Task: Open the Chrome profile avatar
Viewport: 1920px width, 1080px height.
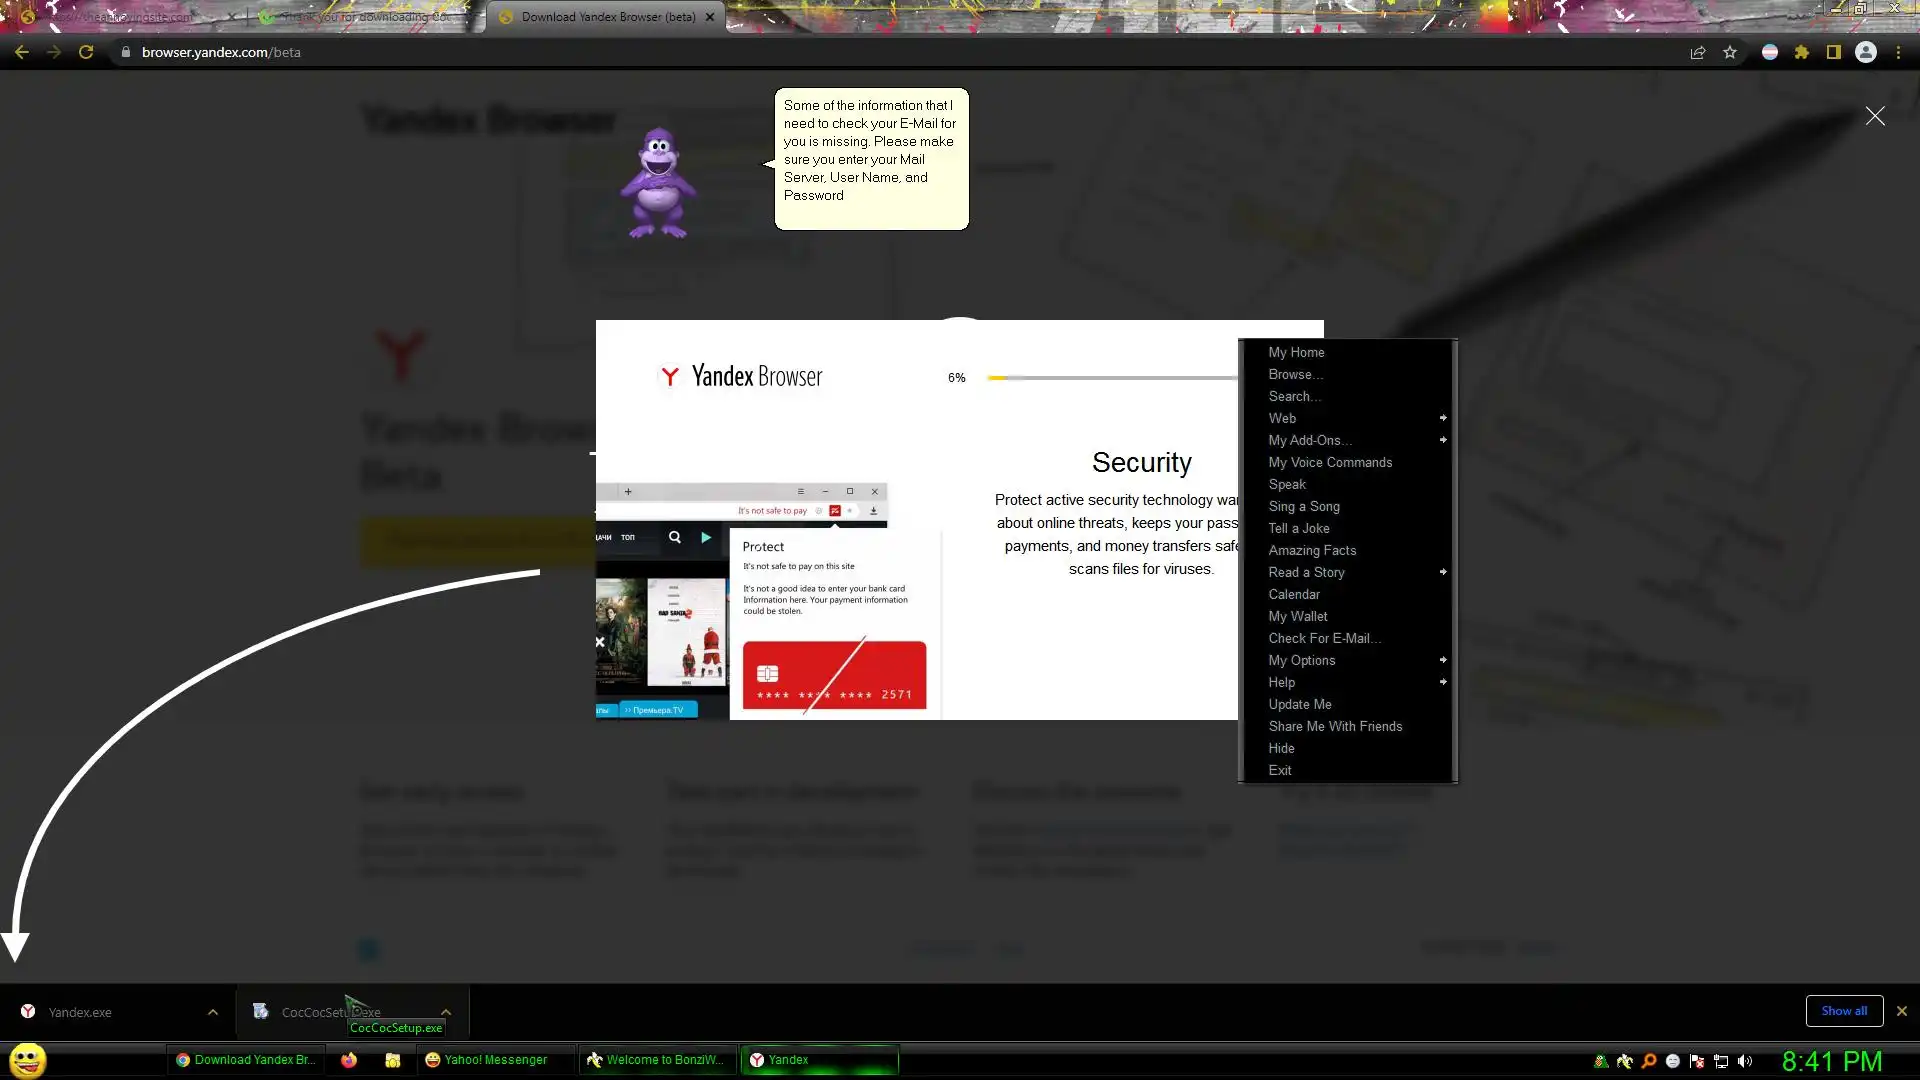Action: coord(1866,52)
